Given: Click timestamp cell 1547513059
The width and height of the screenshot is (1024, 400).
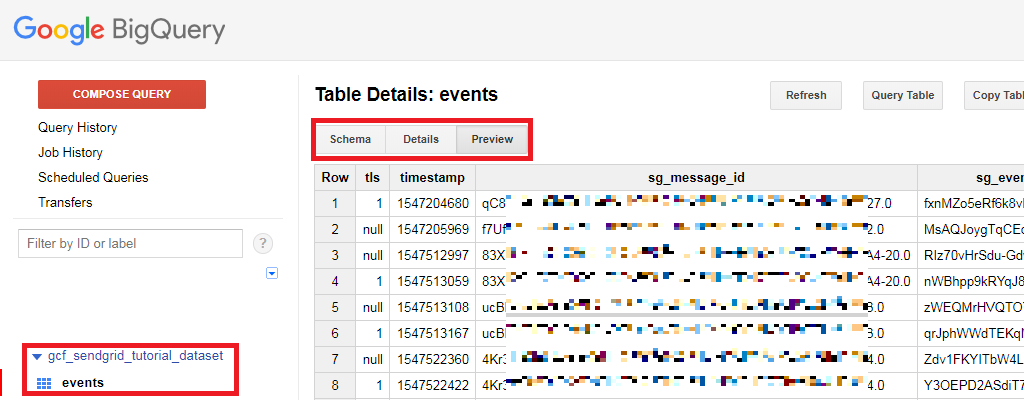Looking at the screenshot, I should coord(433,282).
